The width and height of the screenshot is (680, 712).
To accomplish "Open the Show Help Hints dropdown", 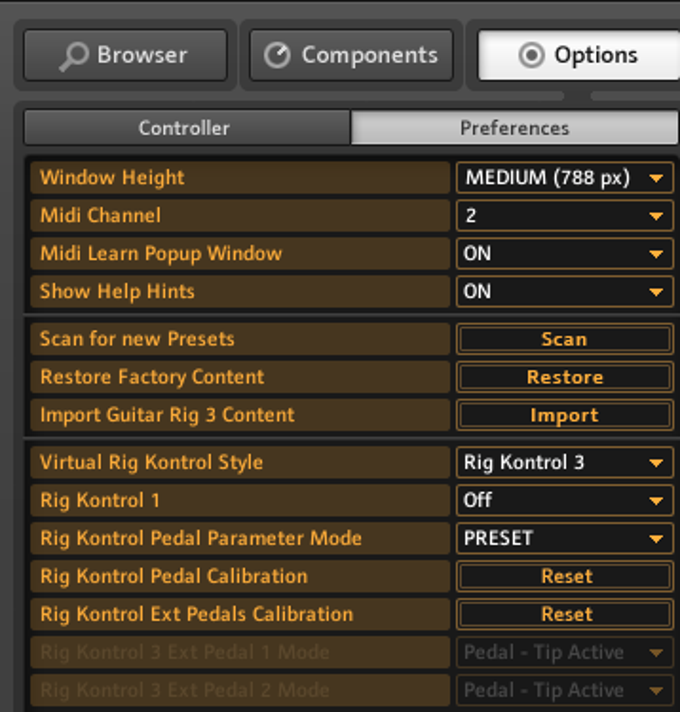I will click(x=564, y=292).
